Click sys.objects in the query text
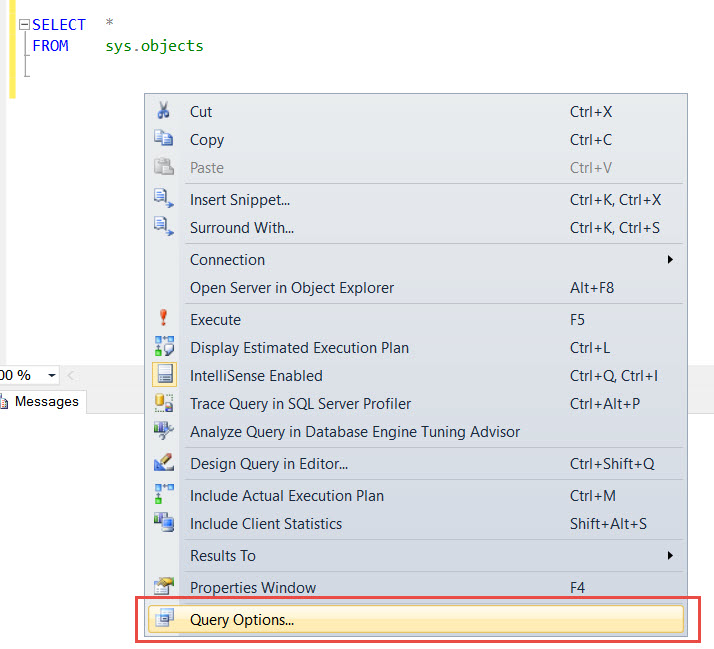The height and width of the screenshot is (649, 714). [x=154, y=46]
